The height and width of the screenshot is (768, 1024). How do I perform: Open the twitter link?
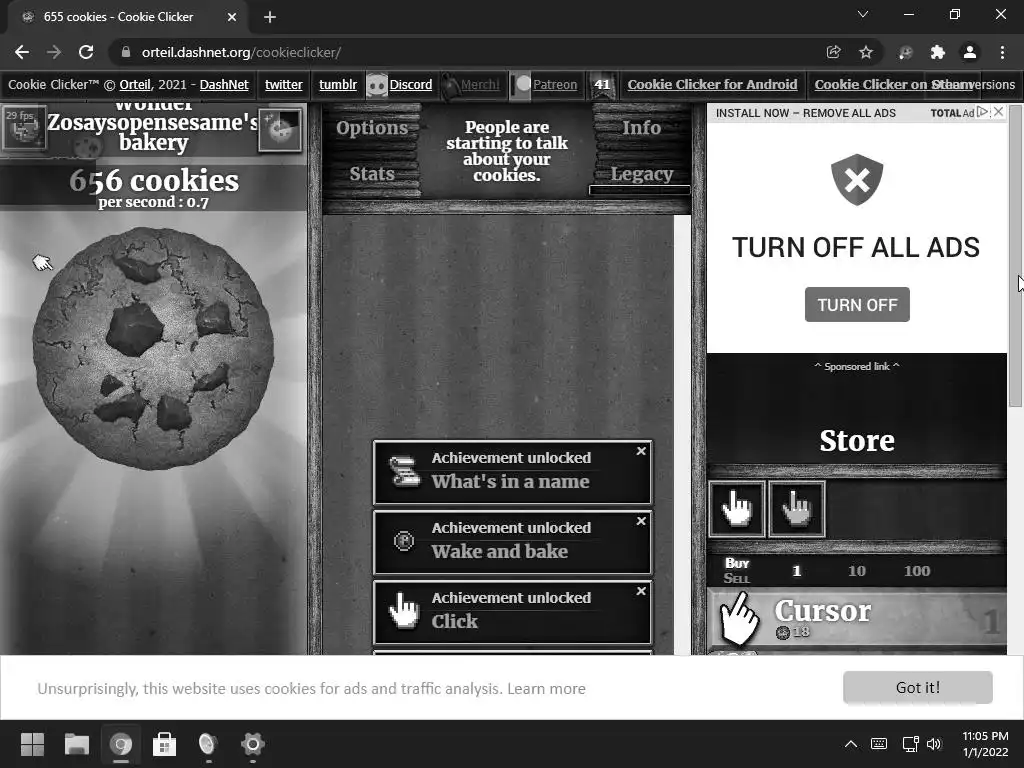click(283, 84)
